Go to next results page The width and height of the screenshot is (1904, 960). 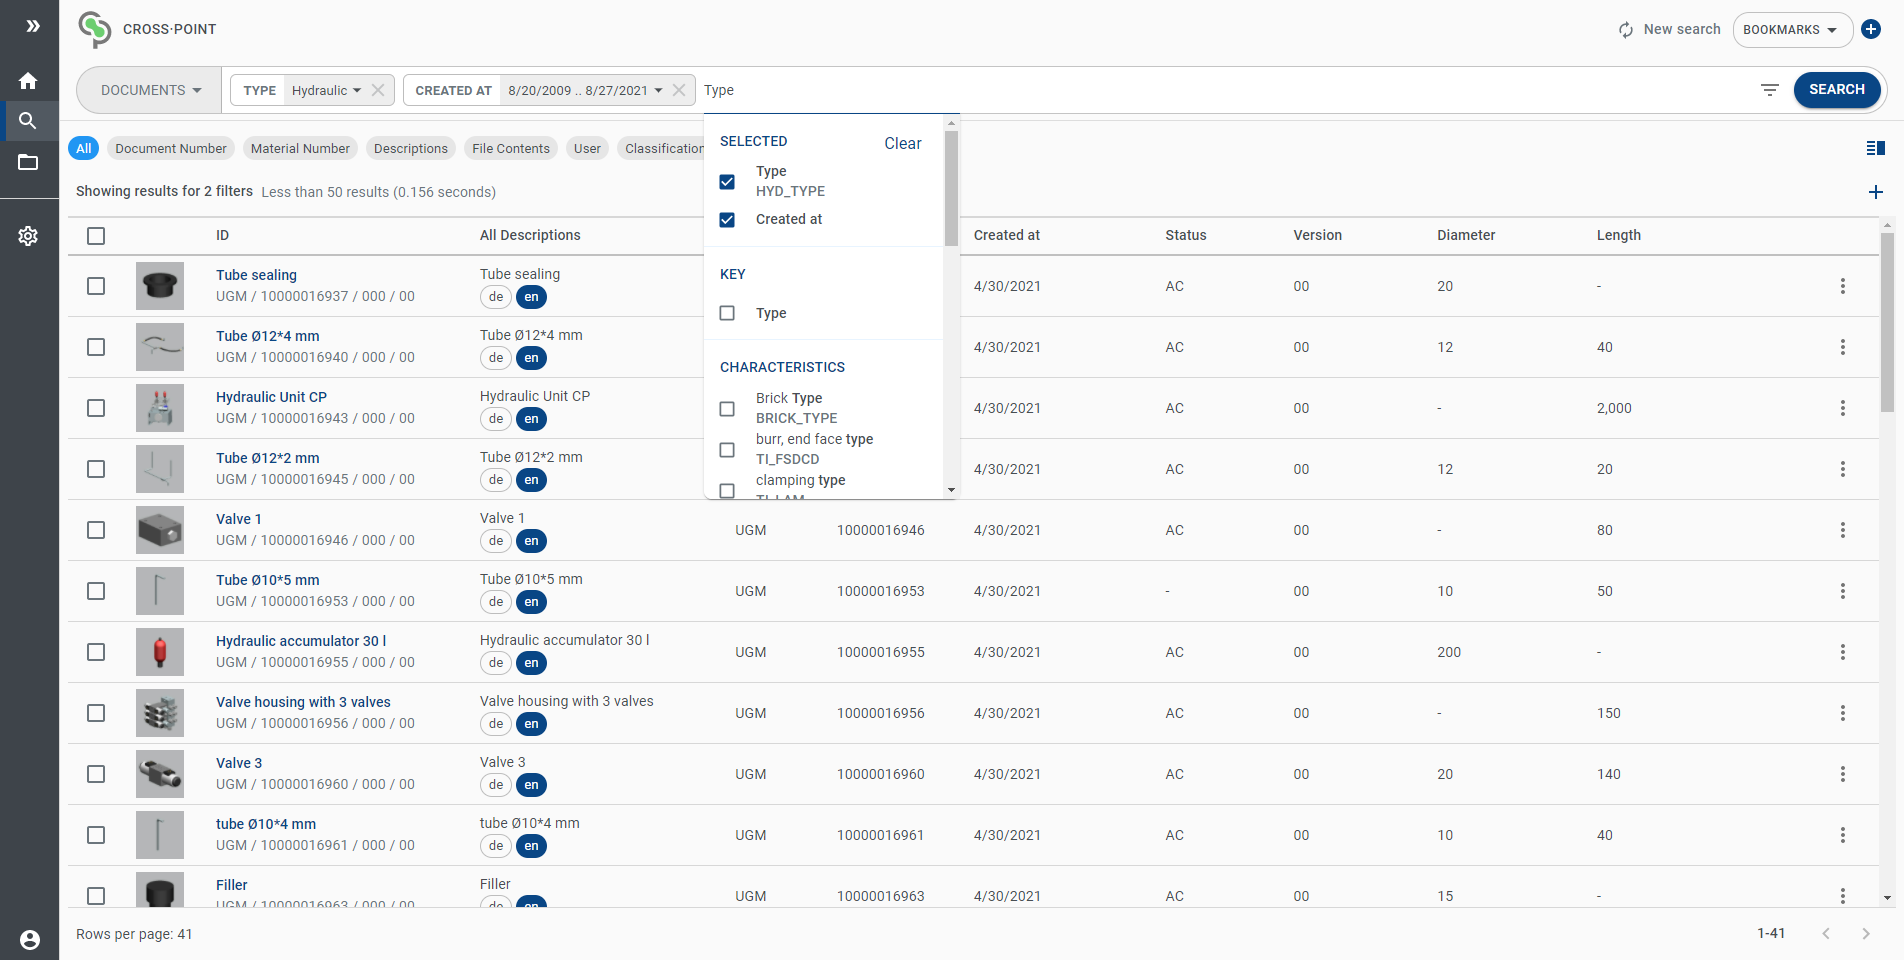tap(1866, 933)
